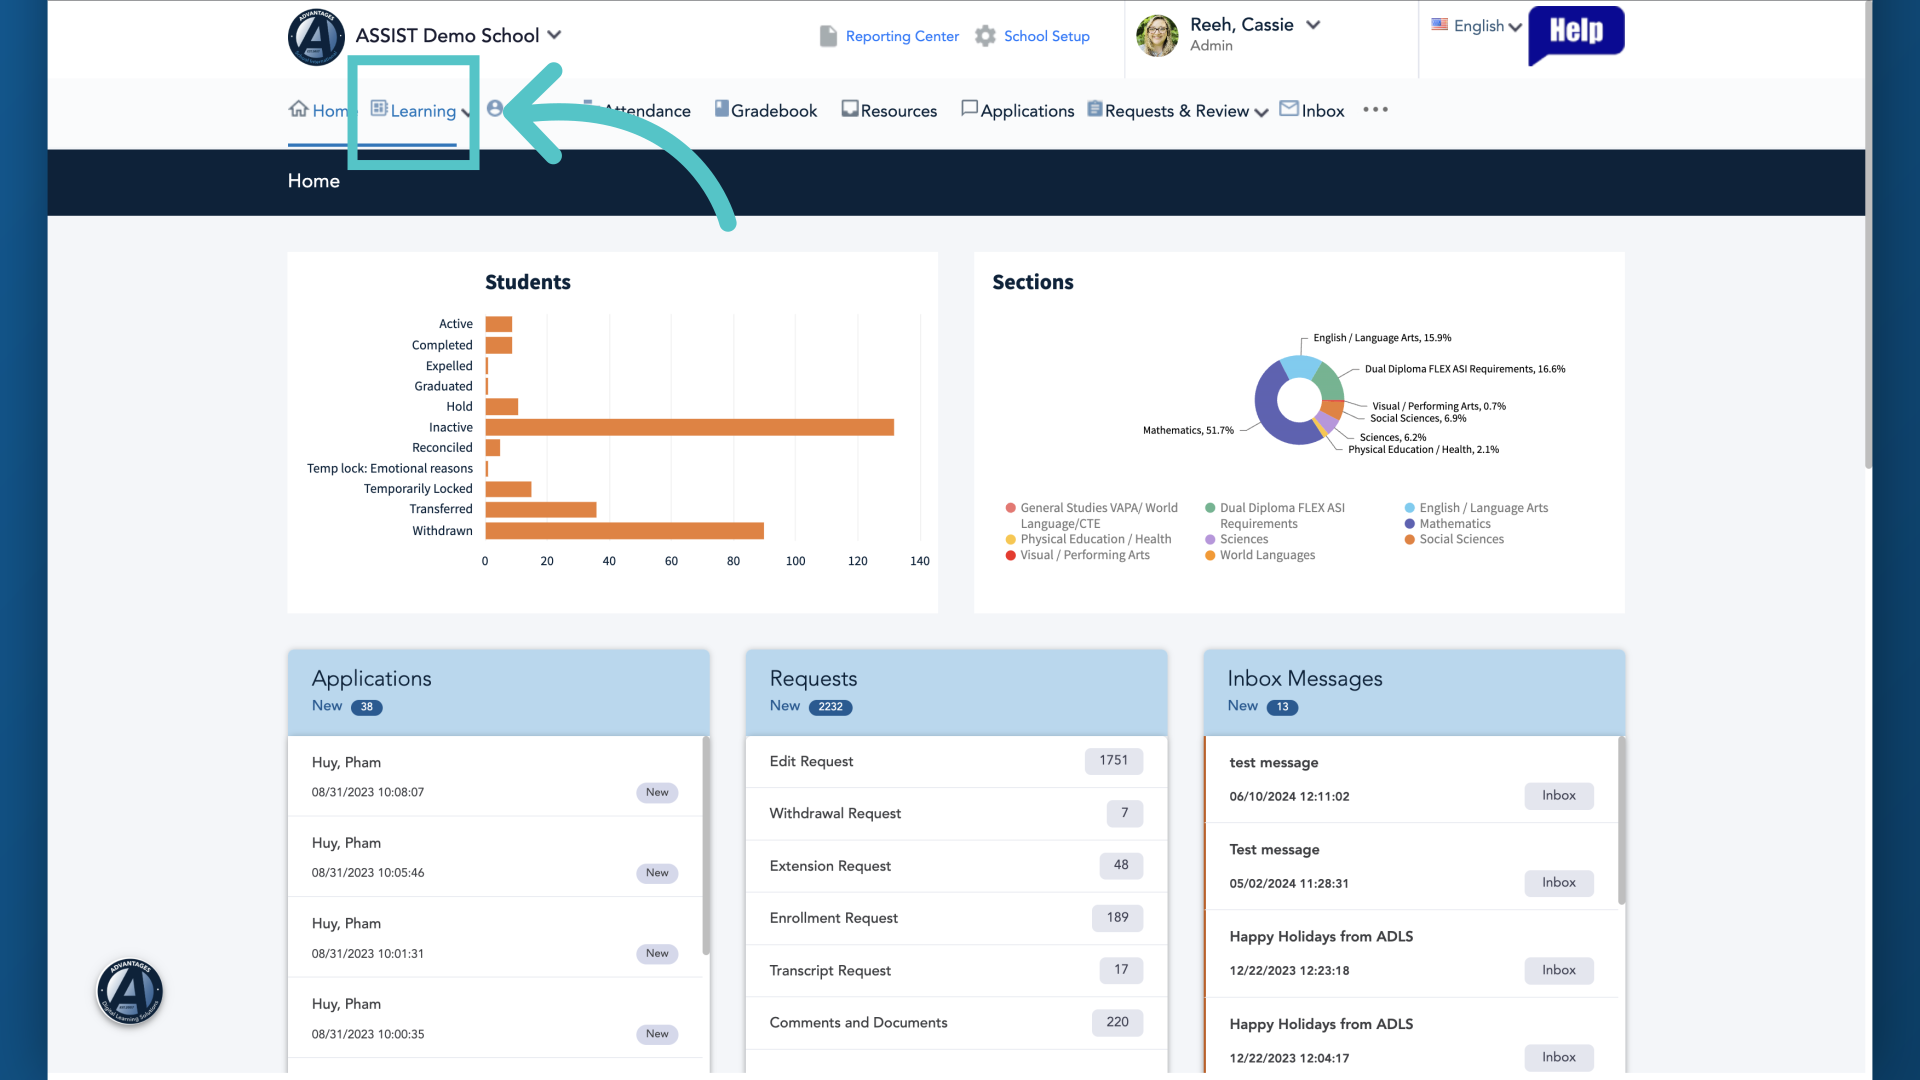Screen dimensions: 1920x1080
Task: Click the ASSIST circular logo in the header
Action: [x=316, y=37]
